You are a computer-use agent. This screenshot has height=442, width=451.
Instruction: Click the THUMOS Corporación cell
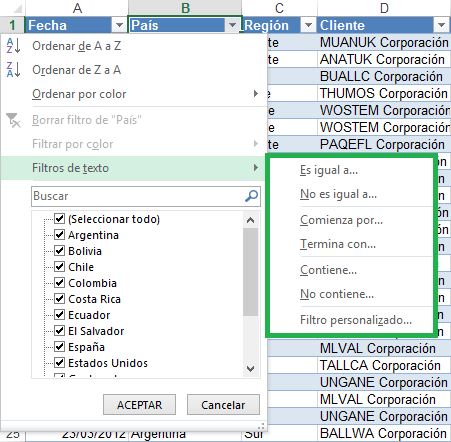384,93
